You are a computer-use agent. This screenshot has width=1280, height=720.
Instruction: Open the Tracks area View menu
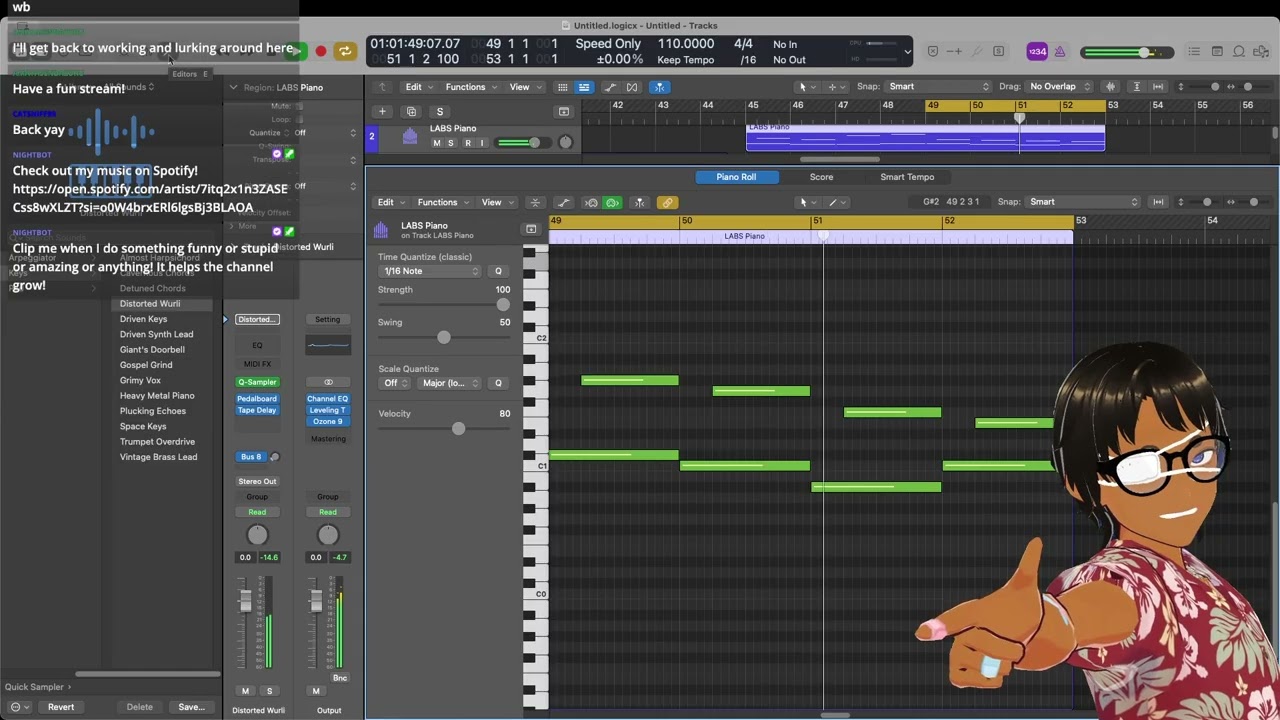524,87
